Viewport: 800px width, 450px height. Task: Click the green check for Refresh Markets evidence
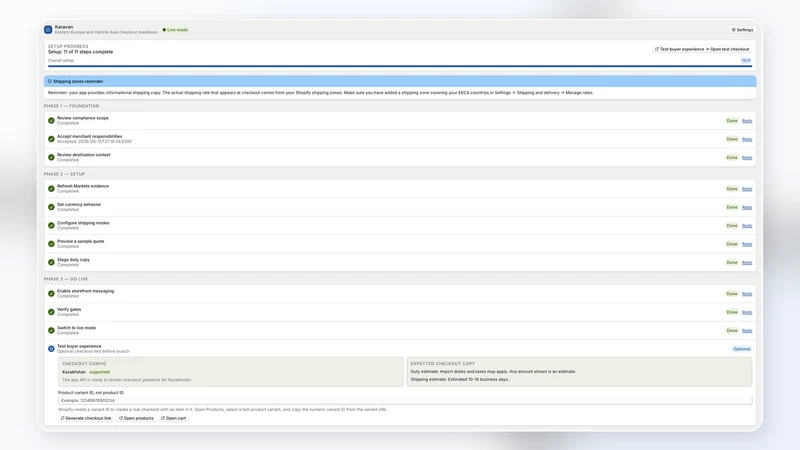point(51,189)
